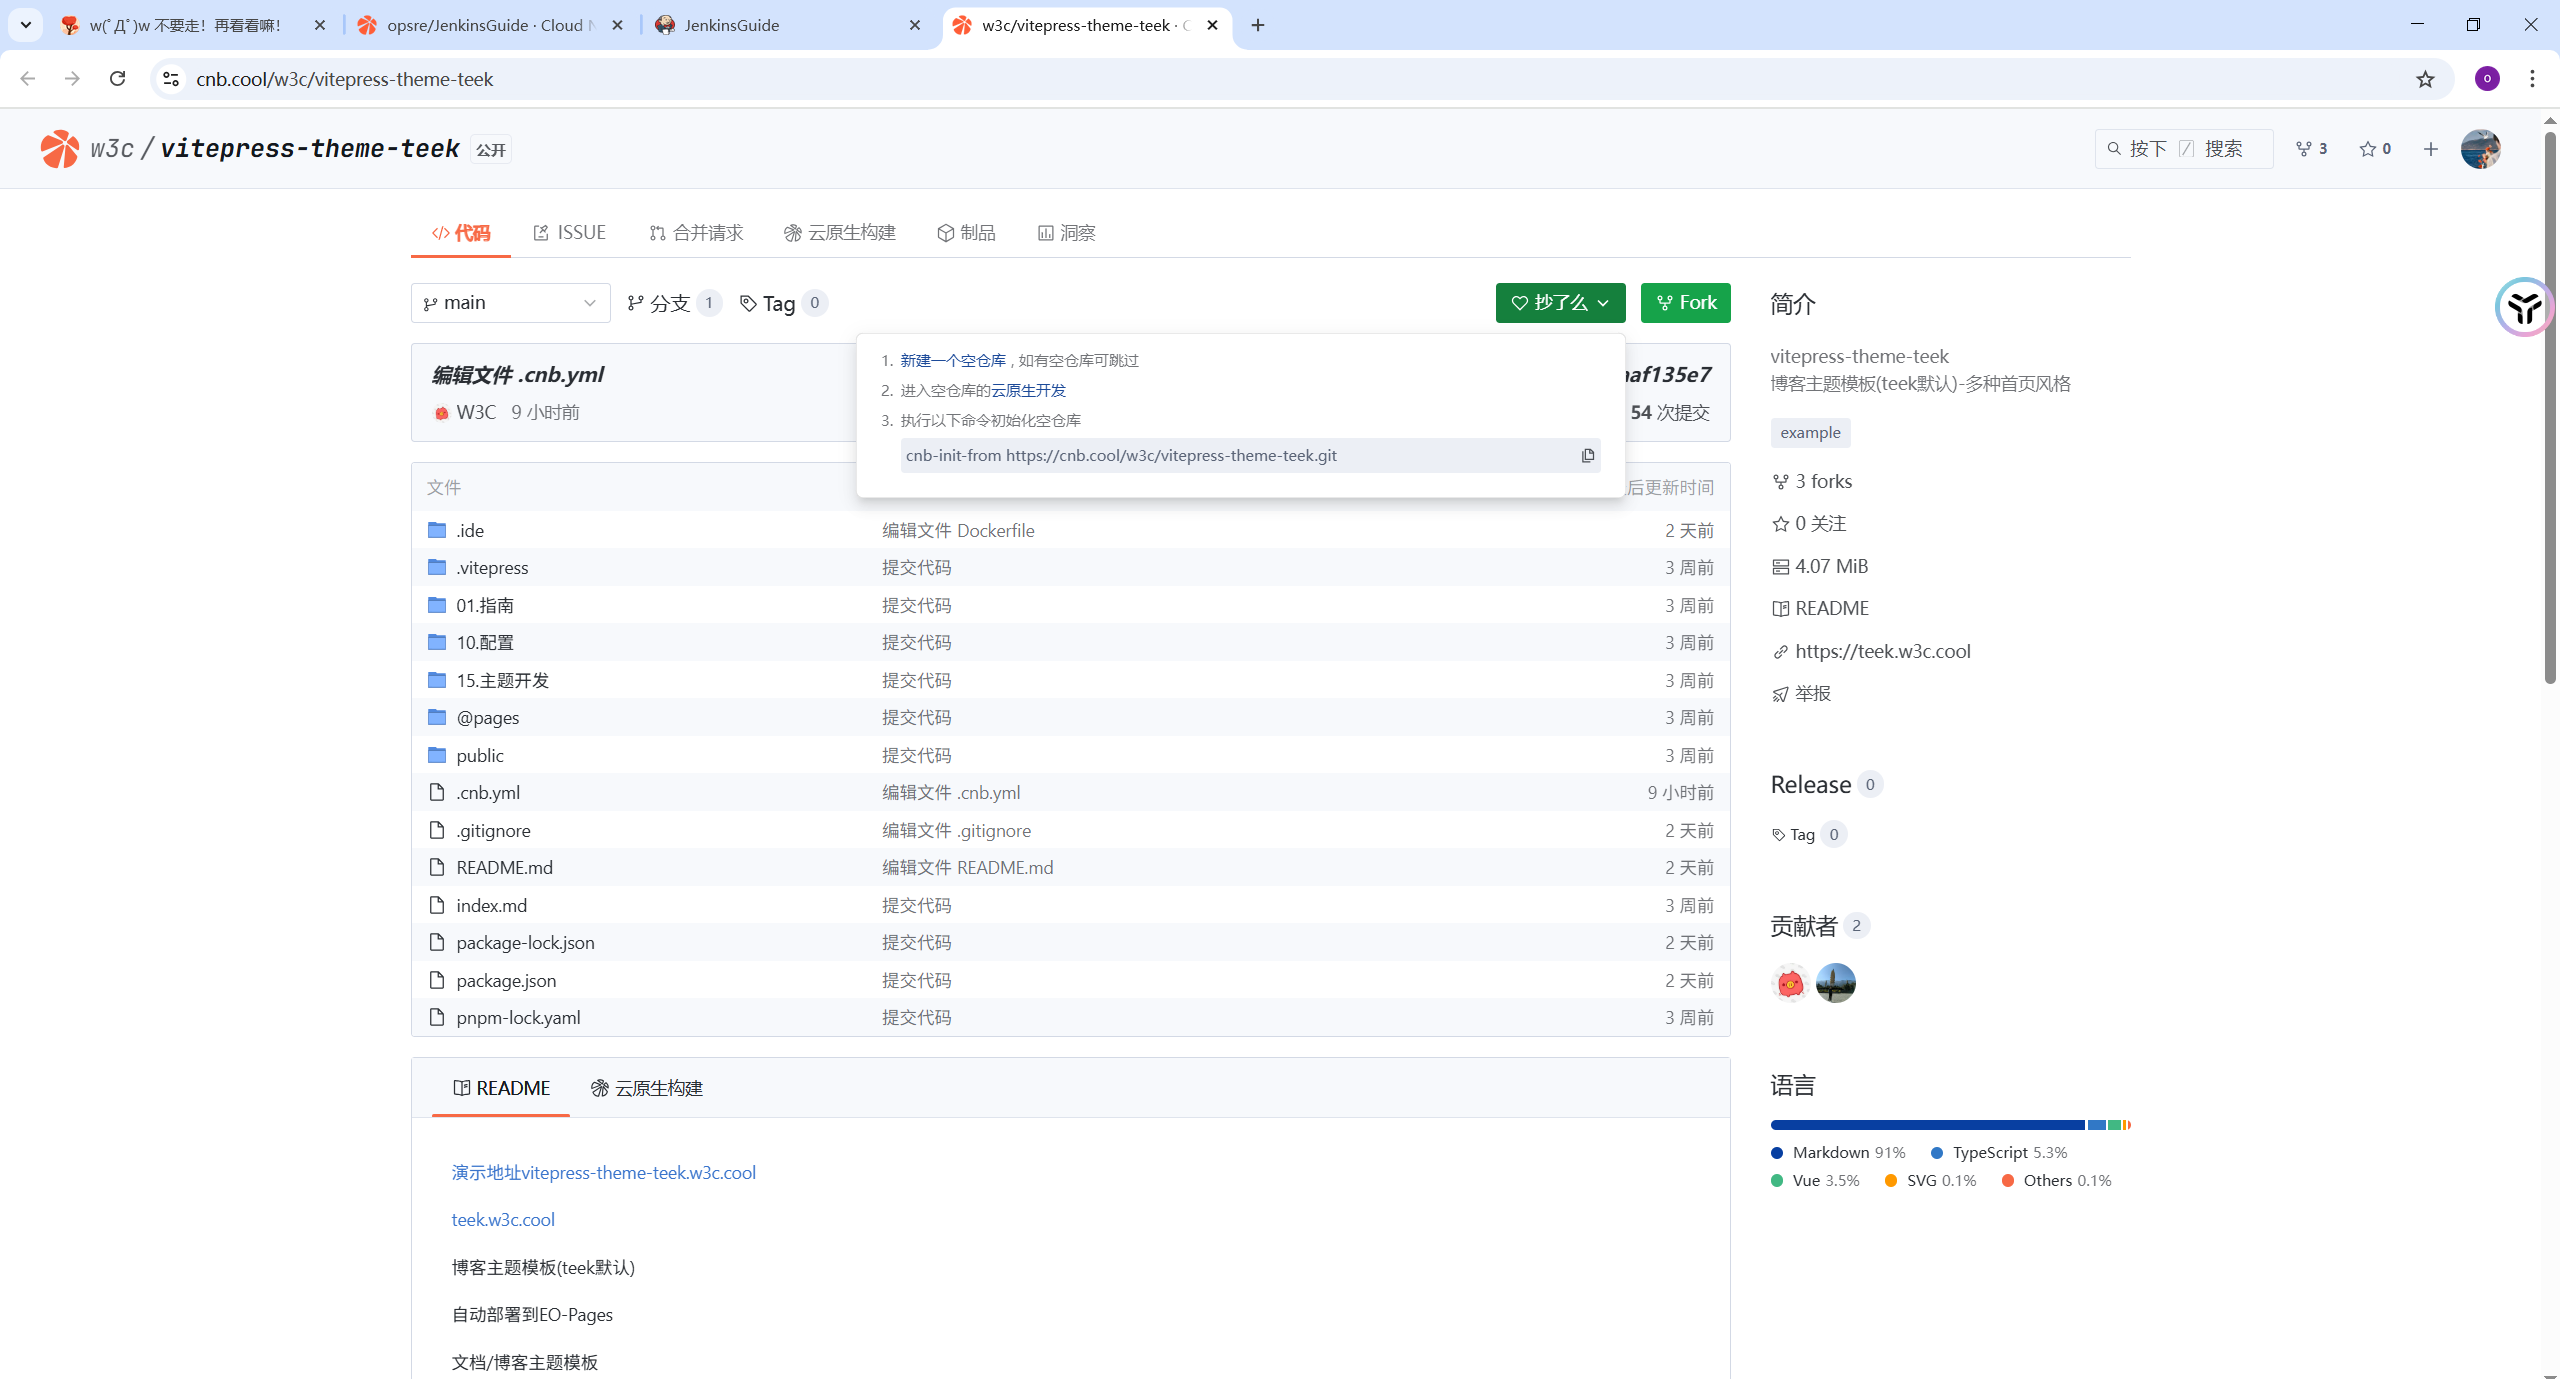The image size is (2560, 1379).
Task: Select the README tab below the file list
Action: coord(501,1088)
